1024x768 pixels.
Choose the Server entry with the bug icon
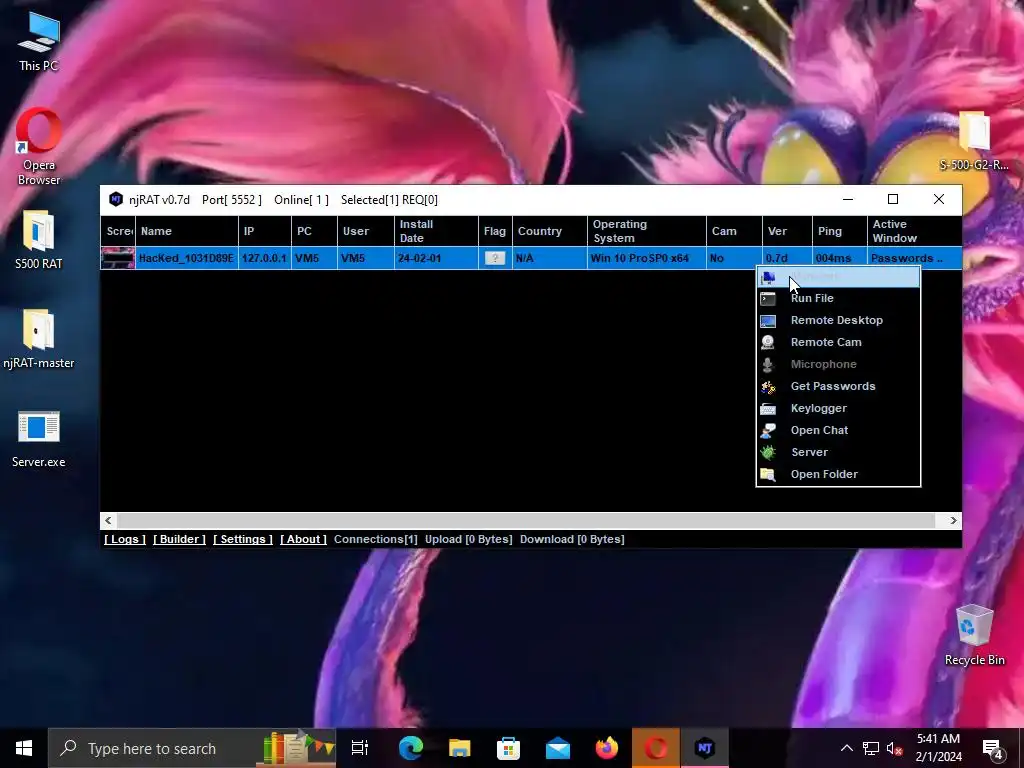pyautogui.click(x=838, y=453)
